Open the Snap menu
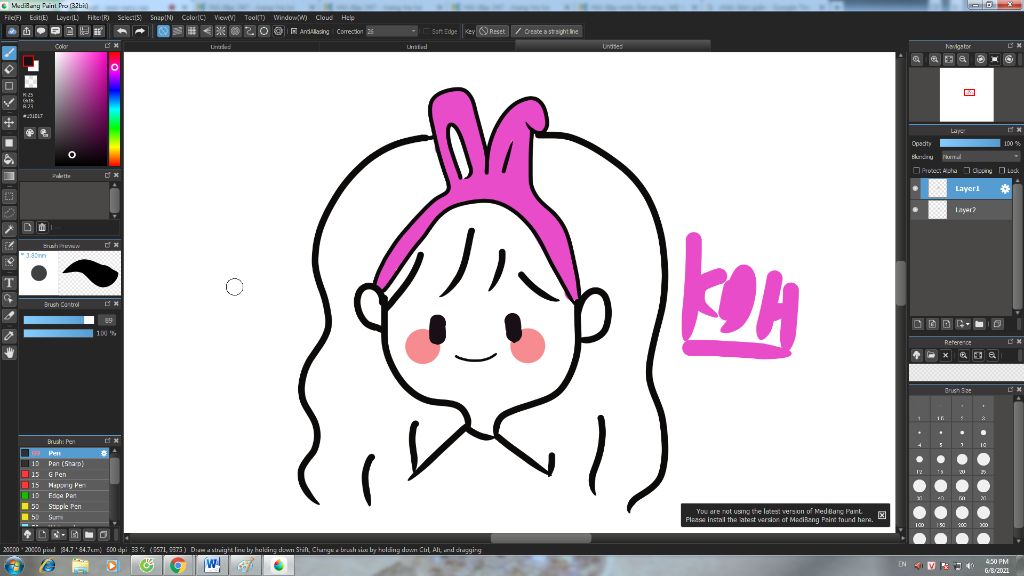The image size is (1024, 576). point(161,18)
